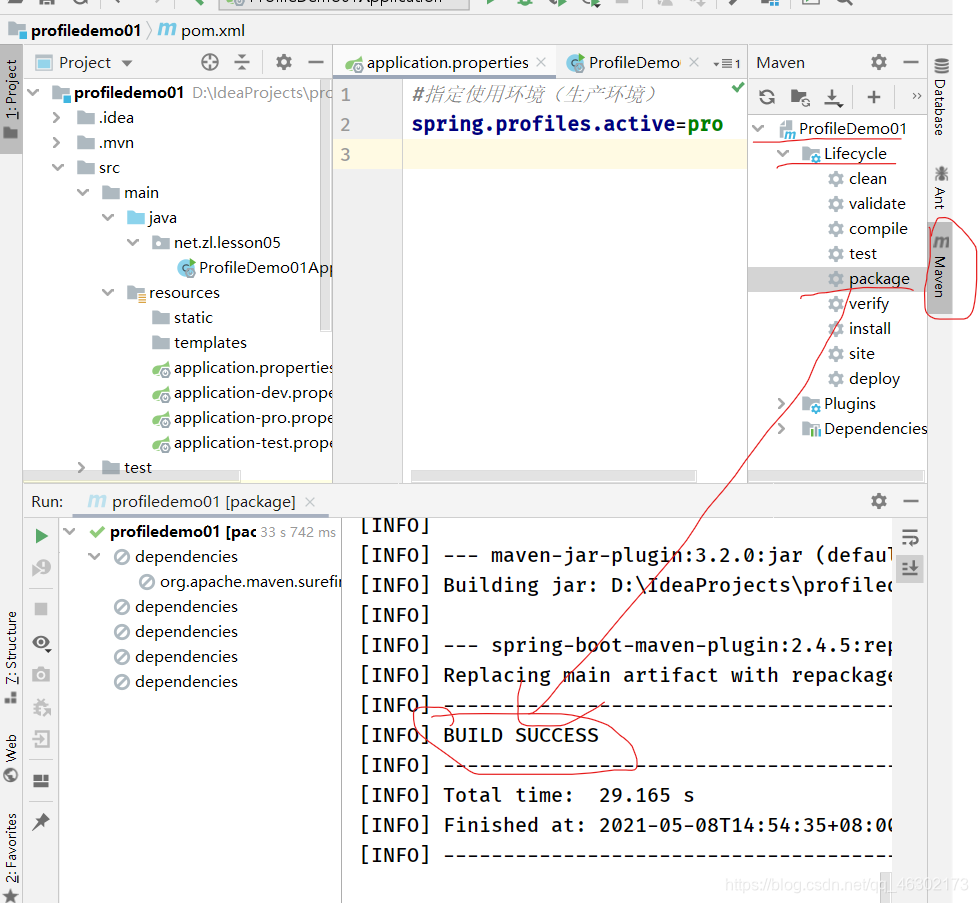Select the package lifecycle goal

click(x=878, y=279)
